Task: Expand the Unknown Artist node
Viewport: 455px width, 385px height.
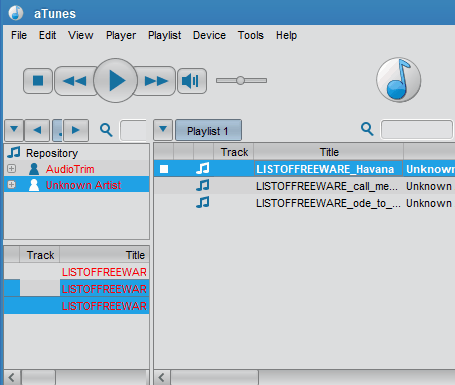Action: 11,185
